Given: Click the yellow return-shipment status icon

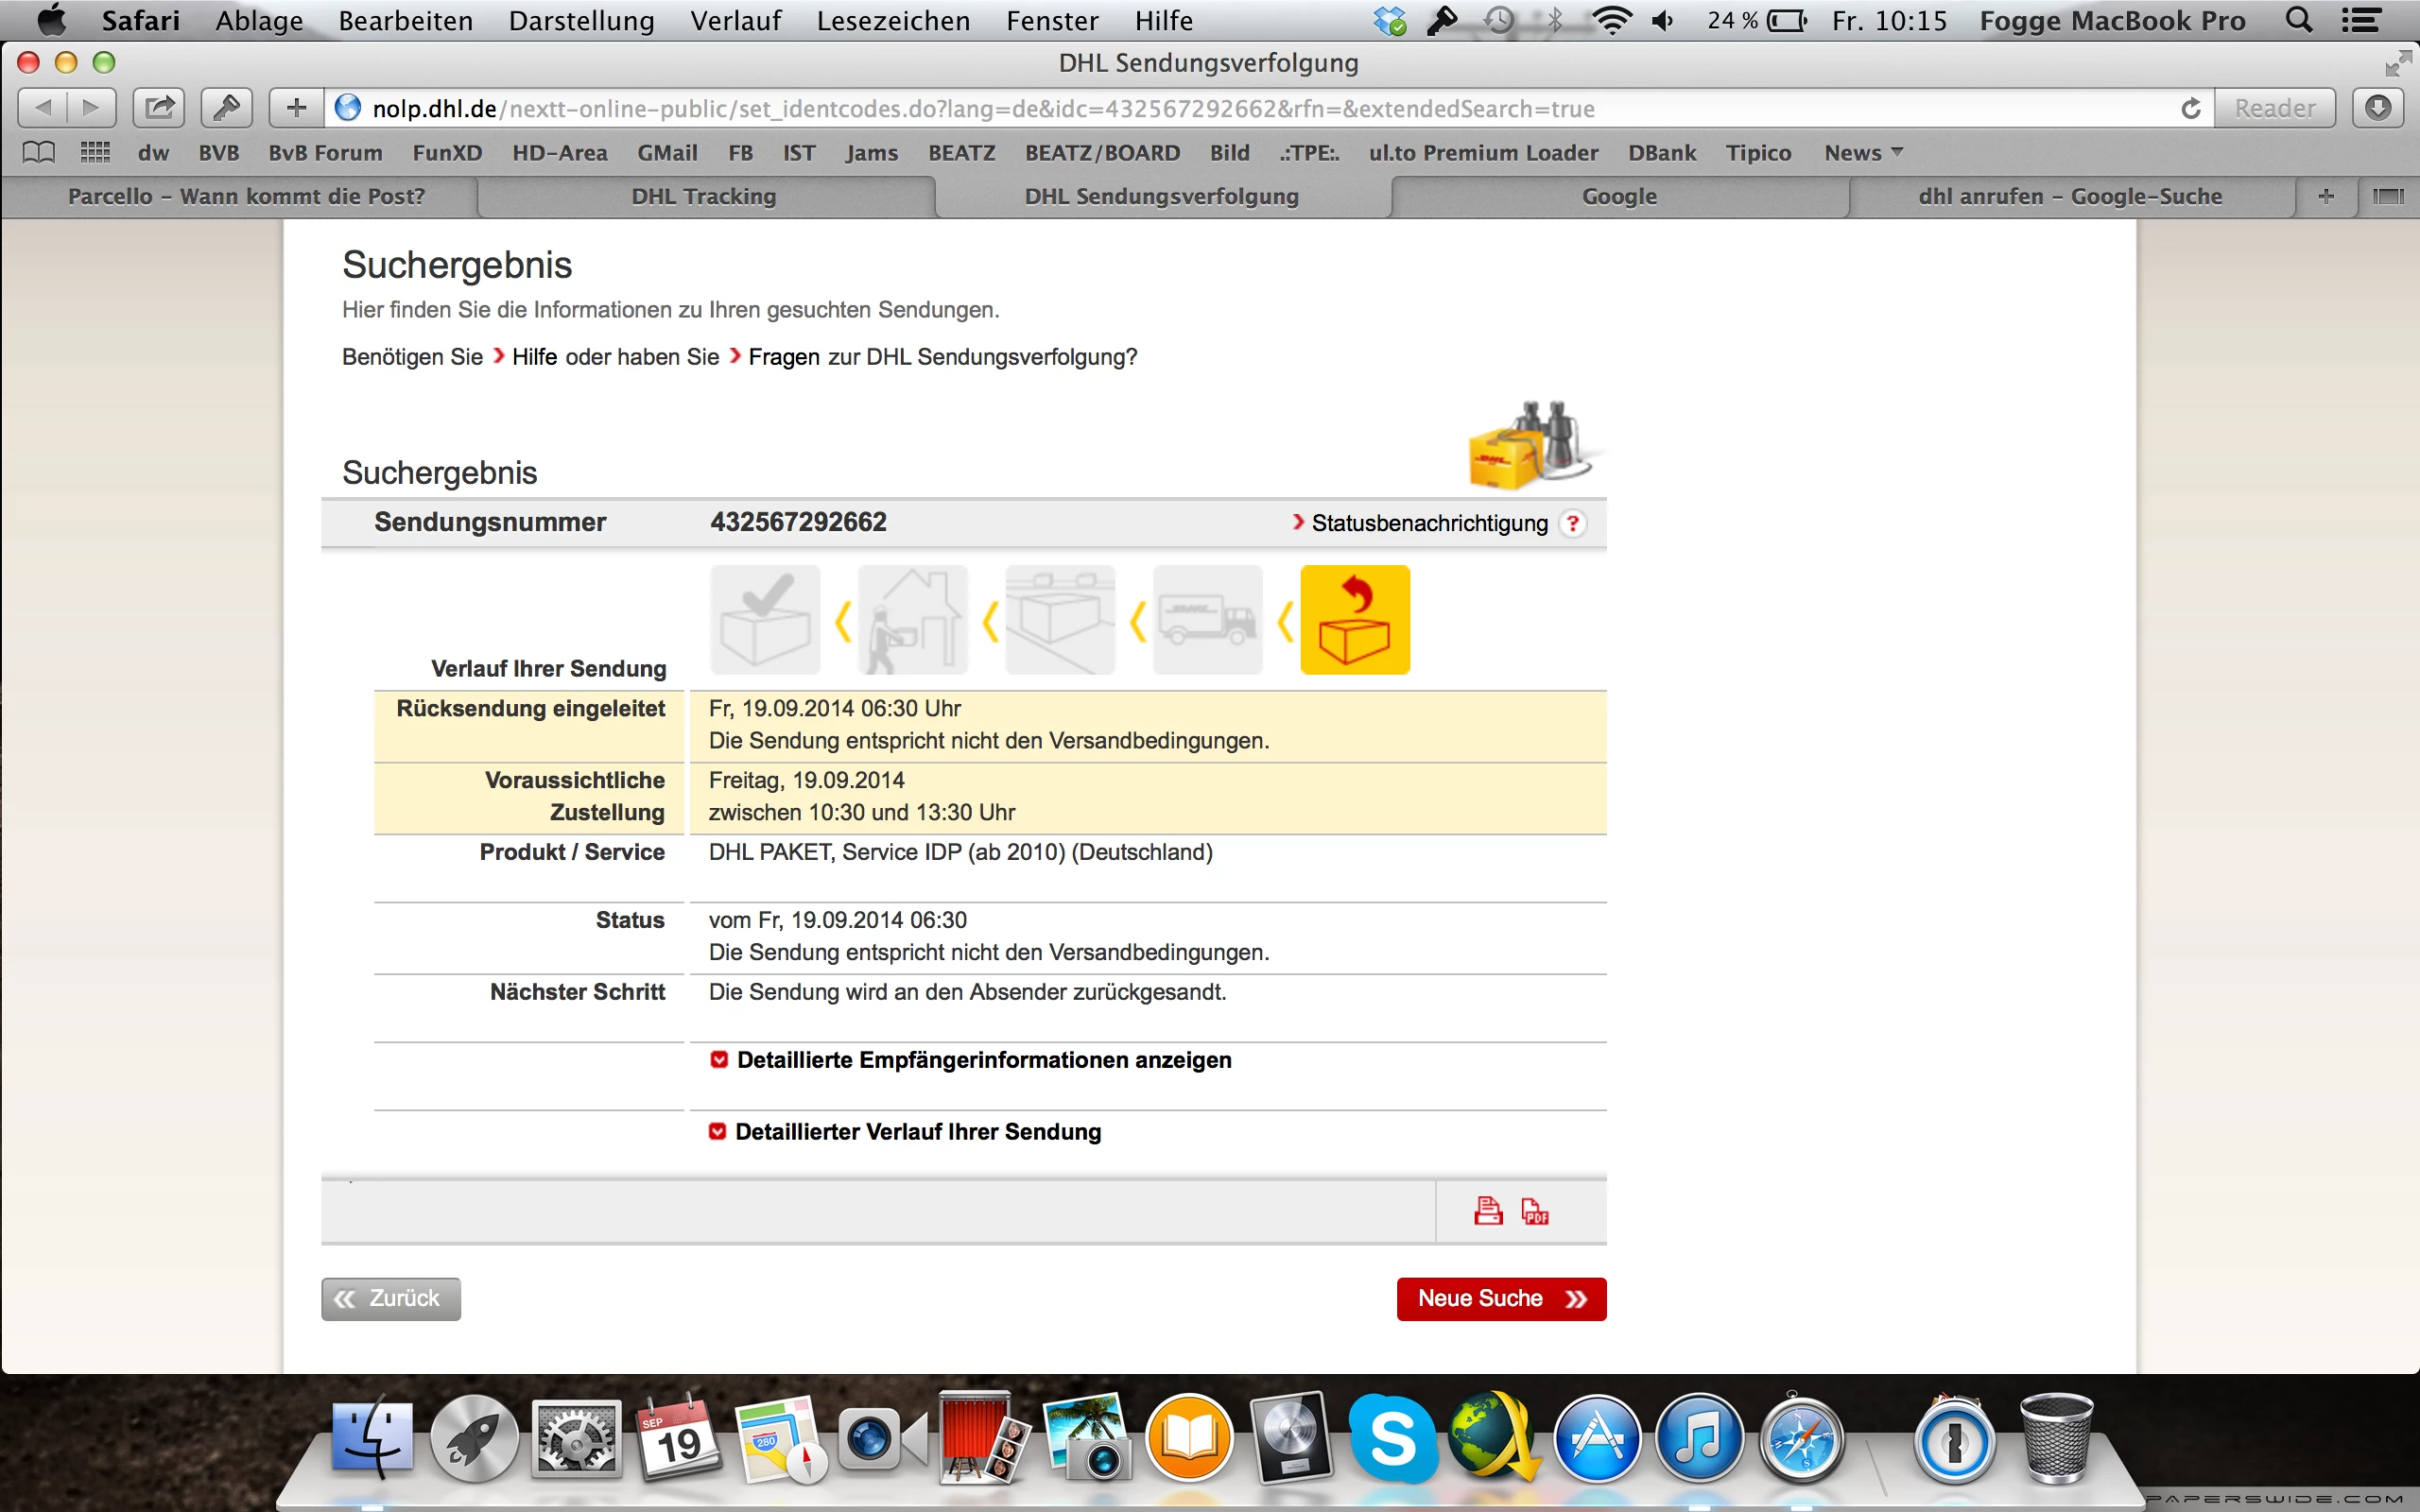Looking at the screenshot, I should click(1354, 620).
